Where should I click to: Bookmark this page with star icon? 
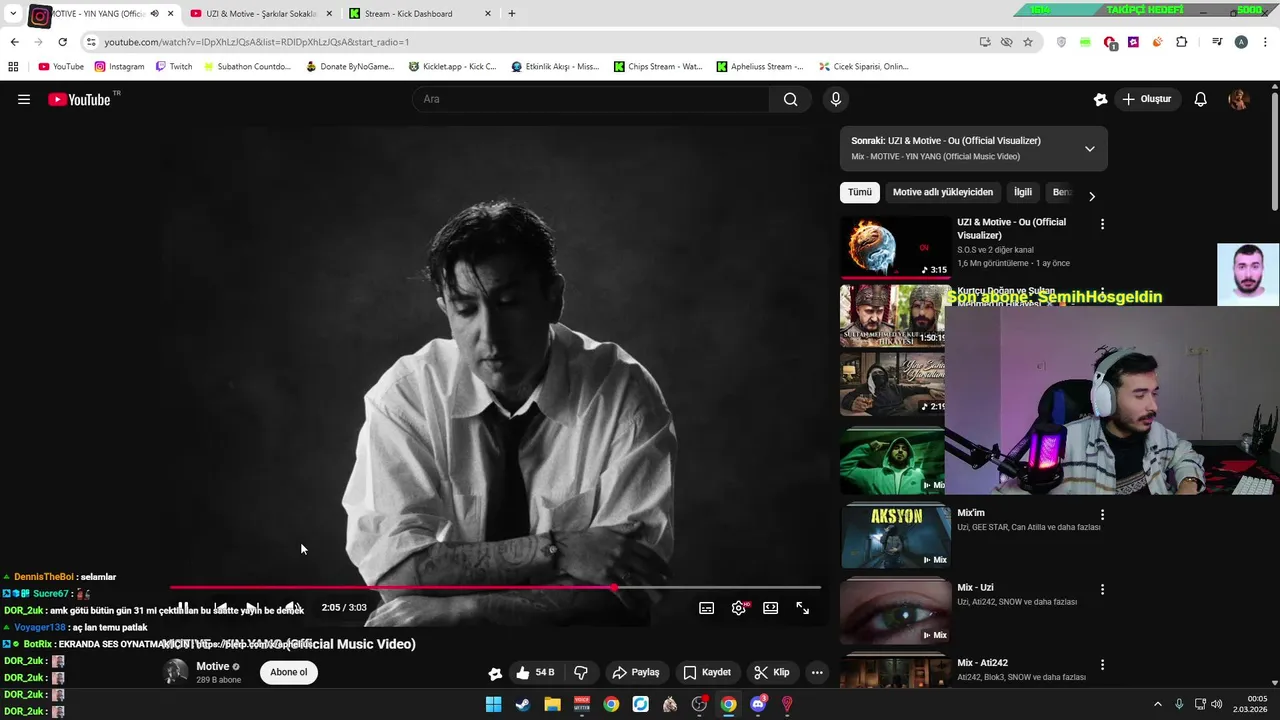pyautogui.click(x=1028, y=42)
